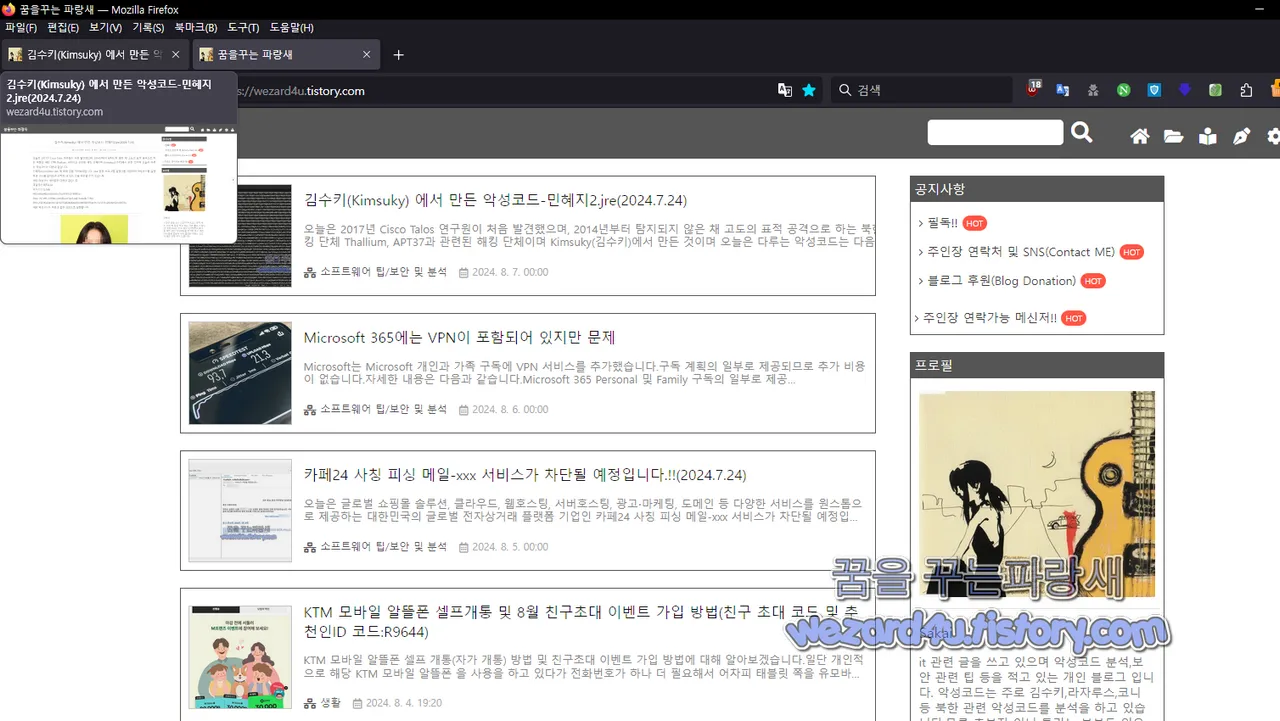
Task: Click the guitar profile image
Action: pos(1037,494)
